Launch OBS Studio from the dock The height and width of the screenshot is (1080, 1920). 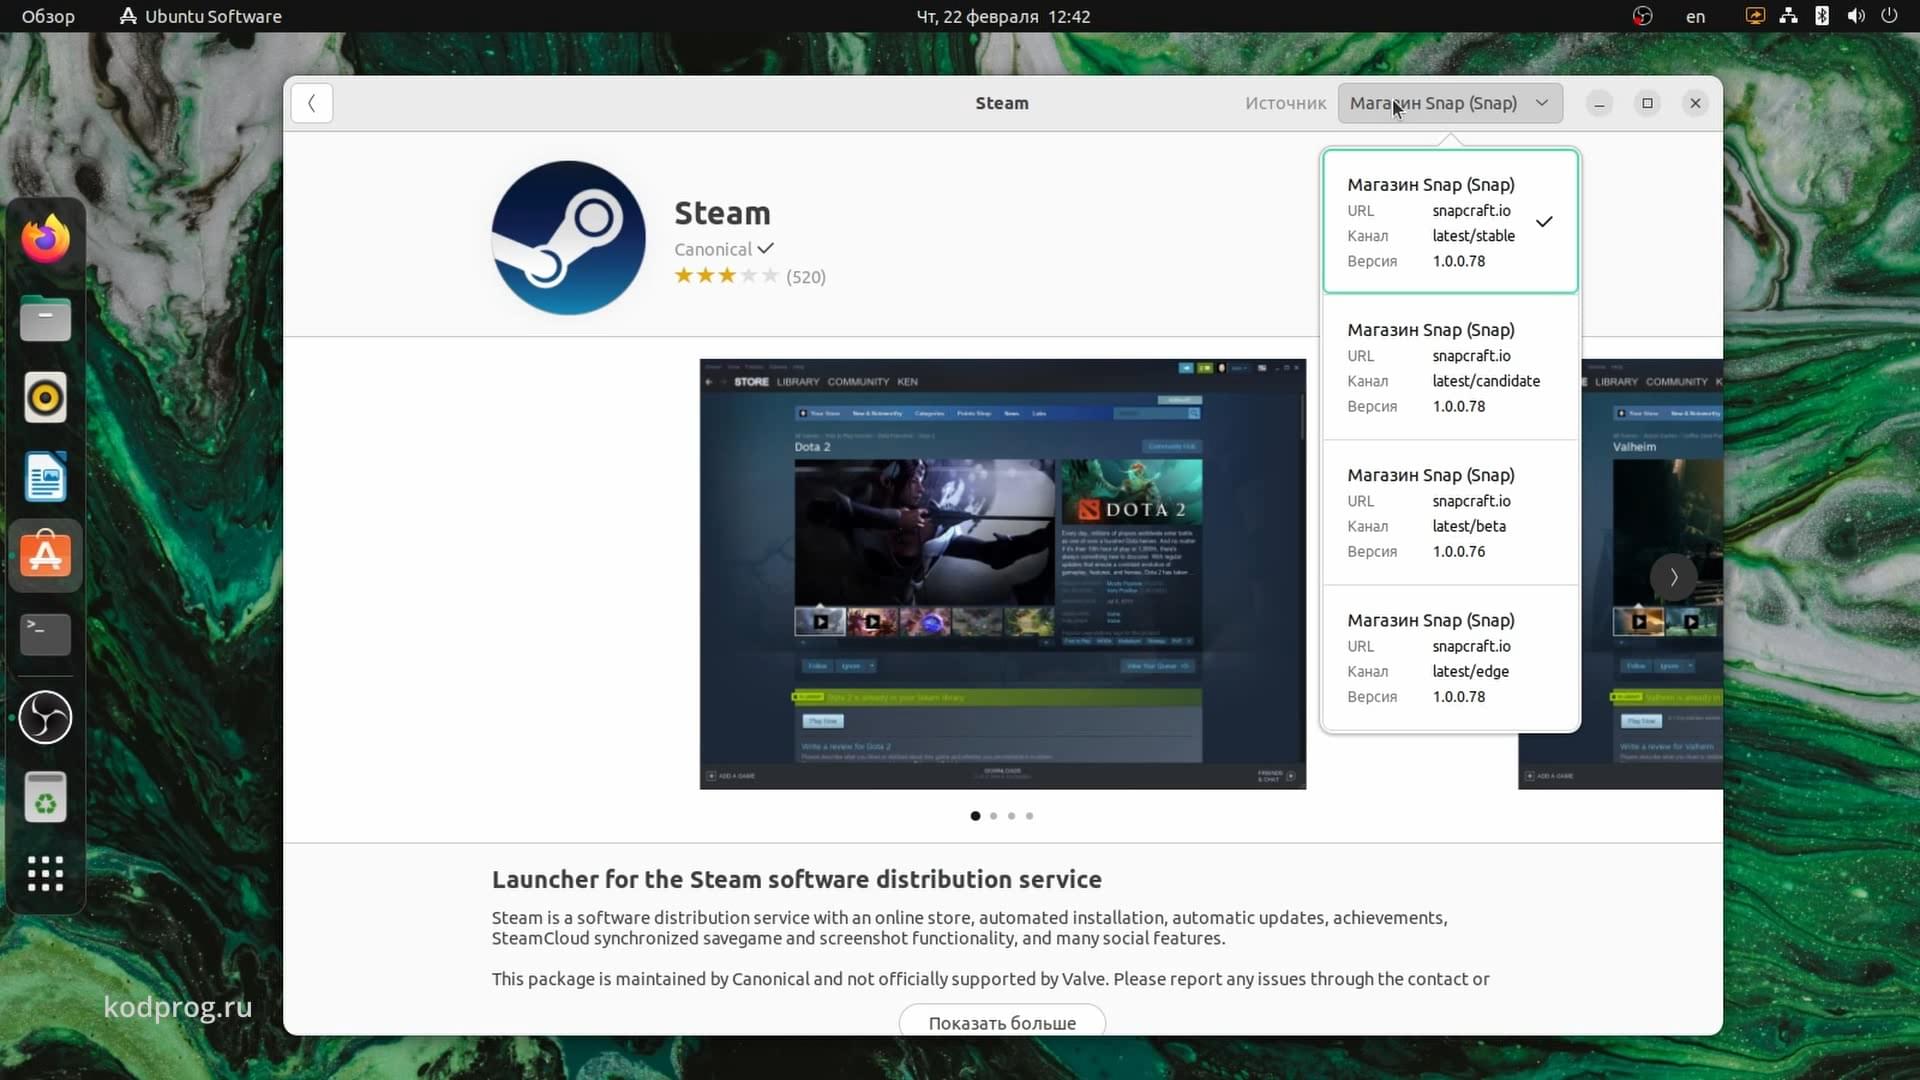(x=45, y=717)
